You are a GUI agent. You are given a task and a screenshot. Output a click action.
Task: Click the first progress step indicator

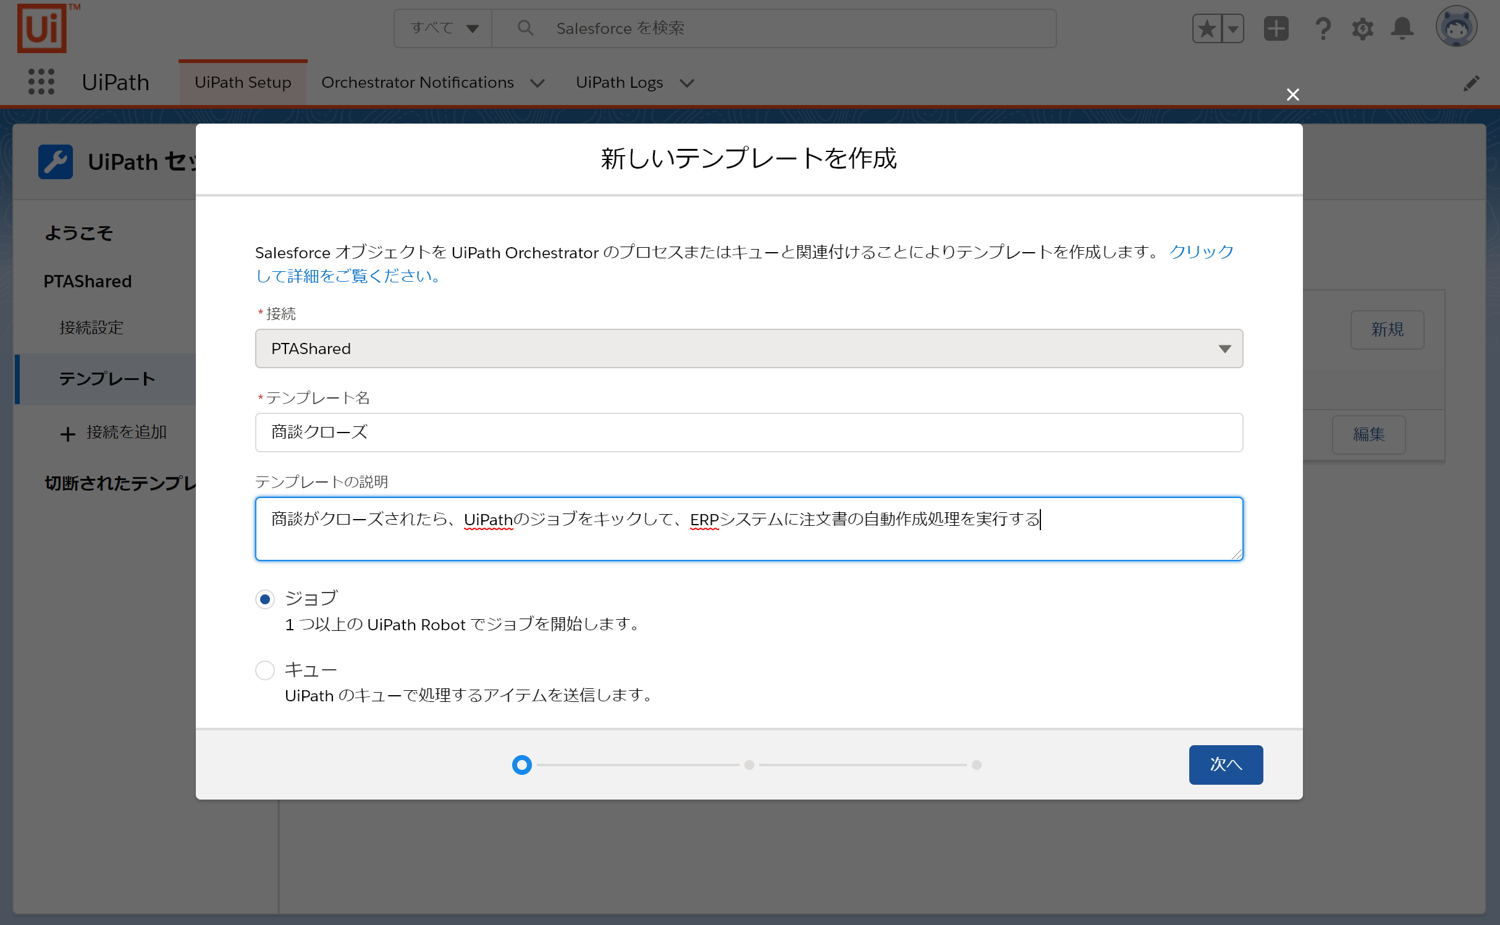(x=522, y=765)
